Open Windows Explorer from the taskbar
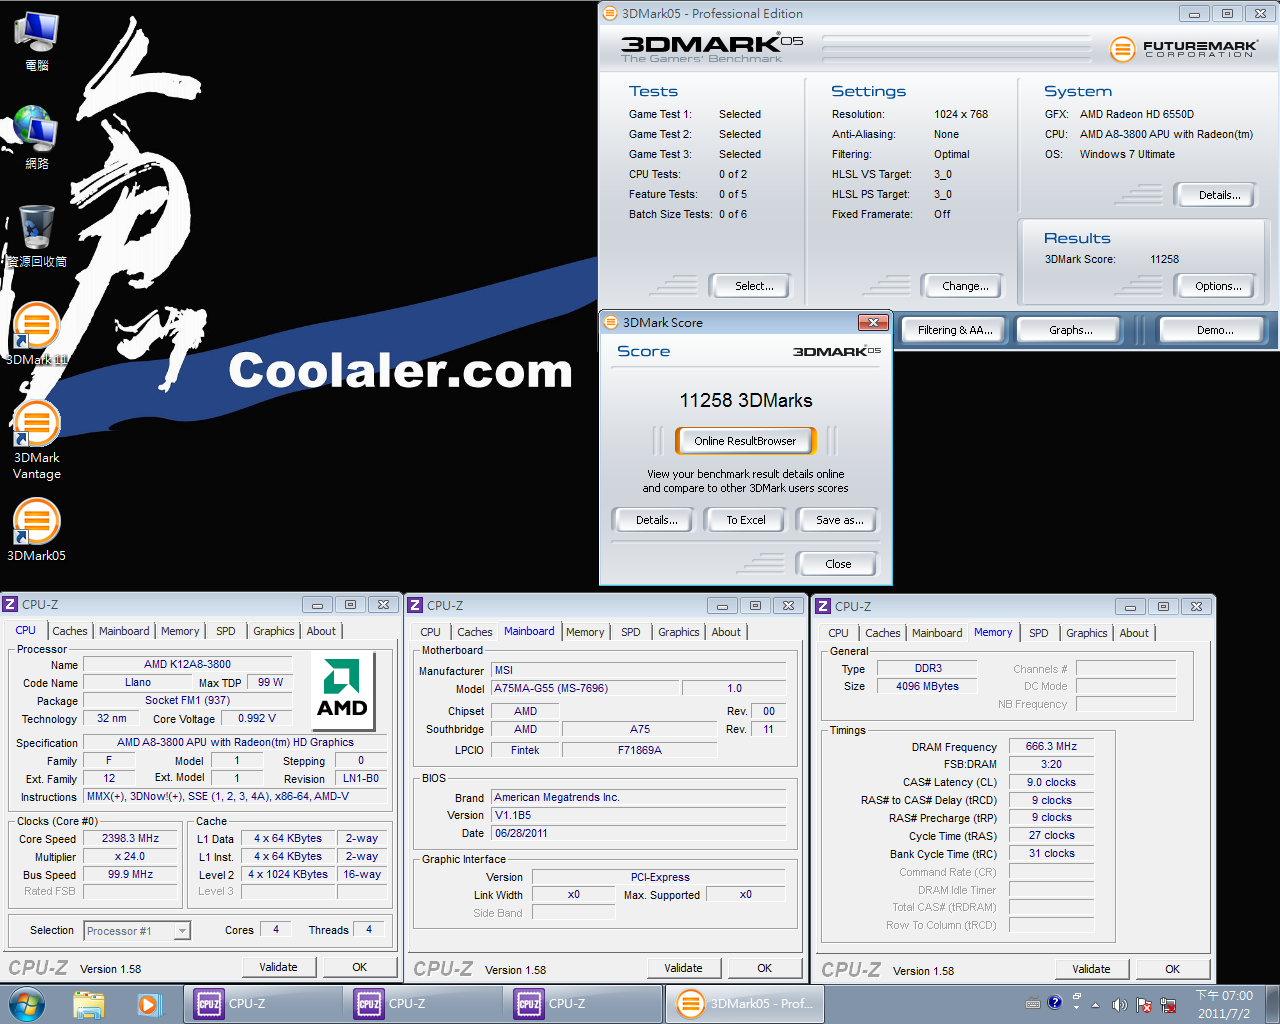The height and width of the screenshot is (1024, 1280). click(89, 1004)
